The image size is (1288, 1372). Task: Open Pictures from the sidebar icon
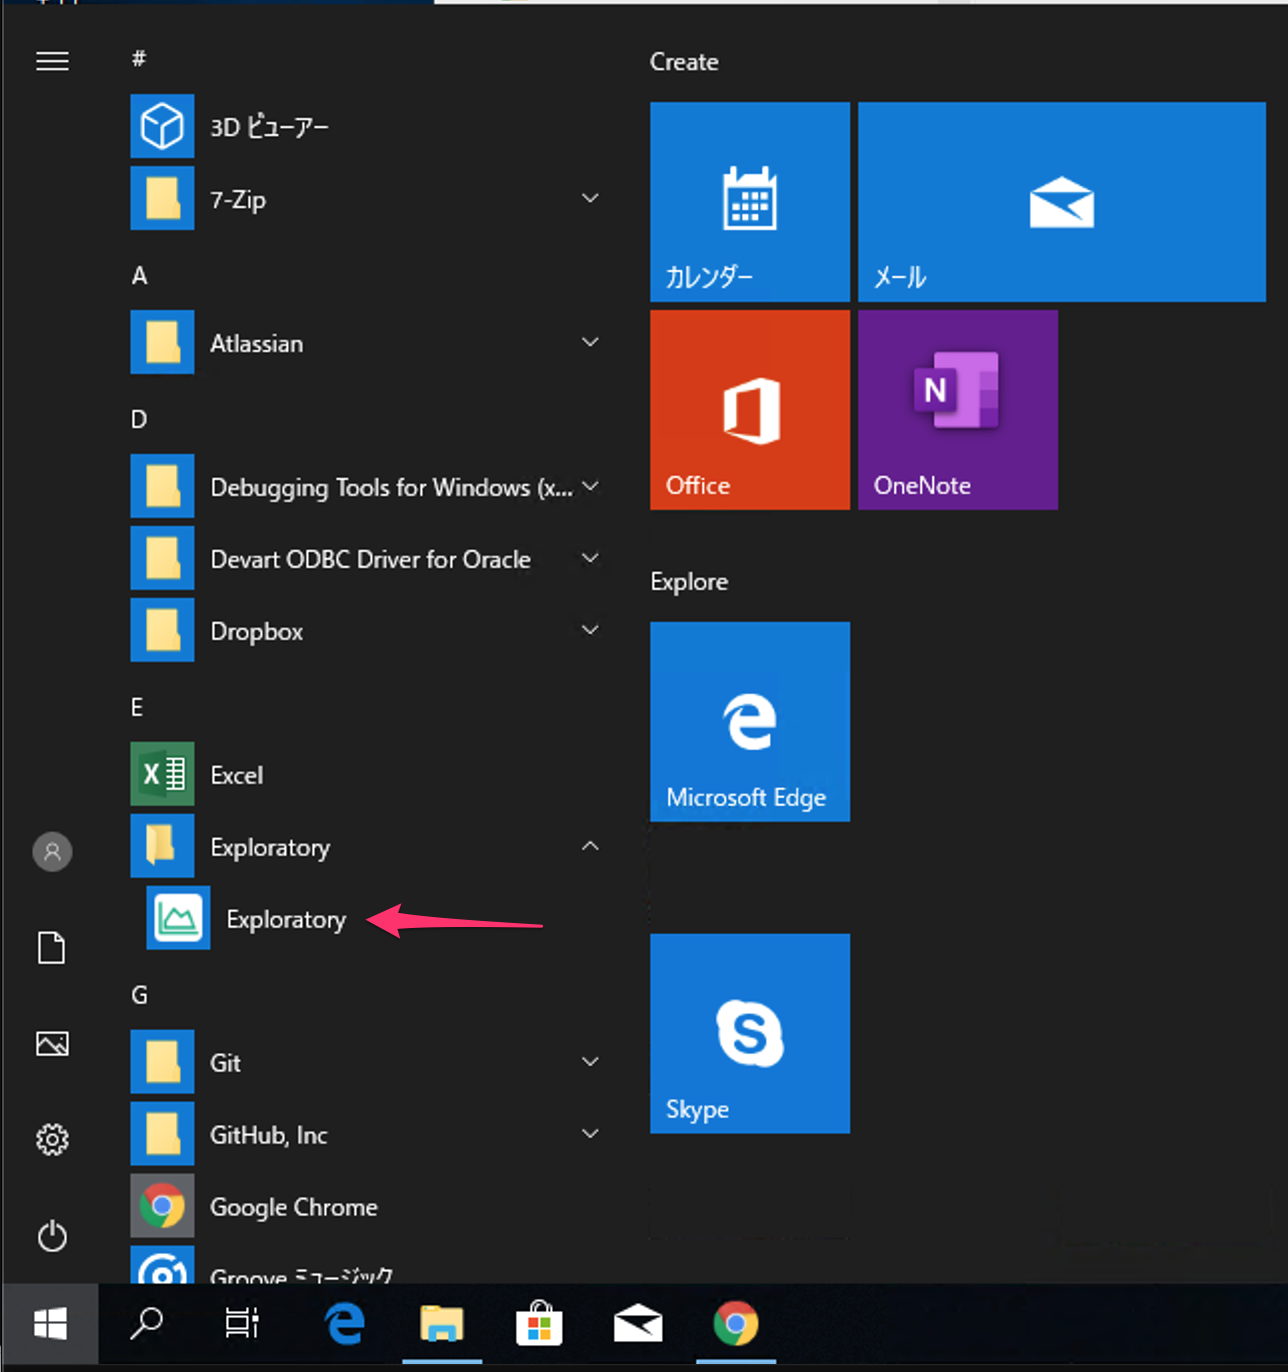pos(52,1044)
